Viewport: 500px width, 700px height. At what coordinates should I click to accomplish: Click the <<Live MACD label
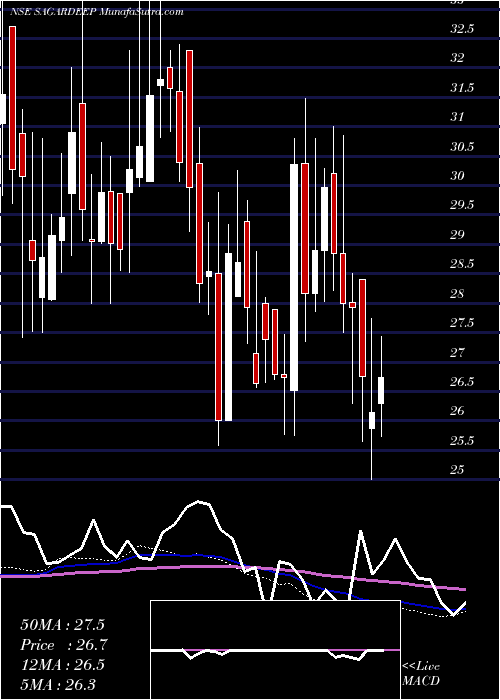(x=421, y=674)
